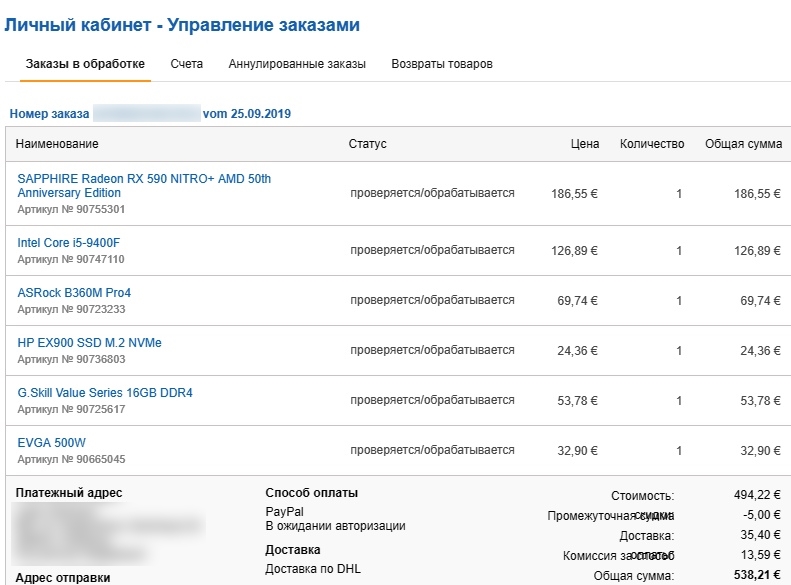Click the grand total '538,21 €'
The image size is (791, 585).
click(757, 575)
